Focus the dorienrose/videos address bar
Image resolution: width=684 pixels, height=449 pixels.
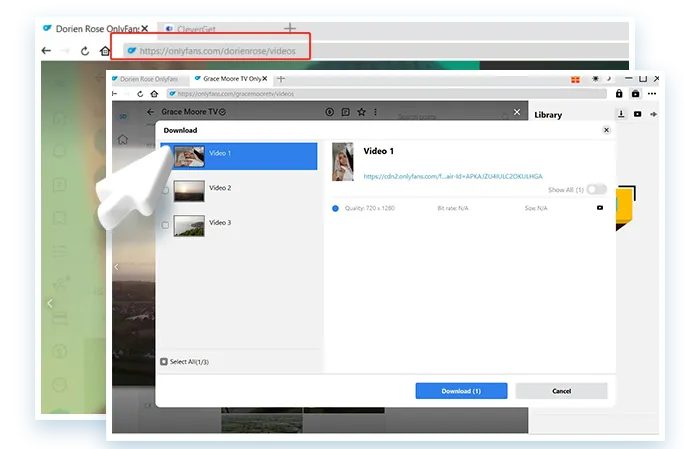click(x=217, y=51)
